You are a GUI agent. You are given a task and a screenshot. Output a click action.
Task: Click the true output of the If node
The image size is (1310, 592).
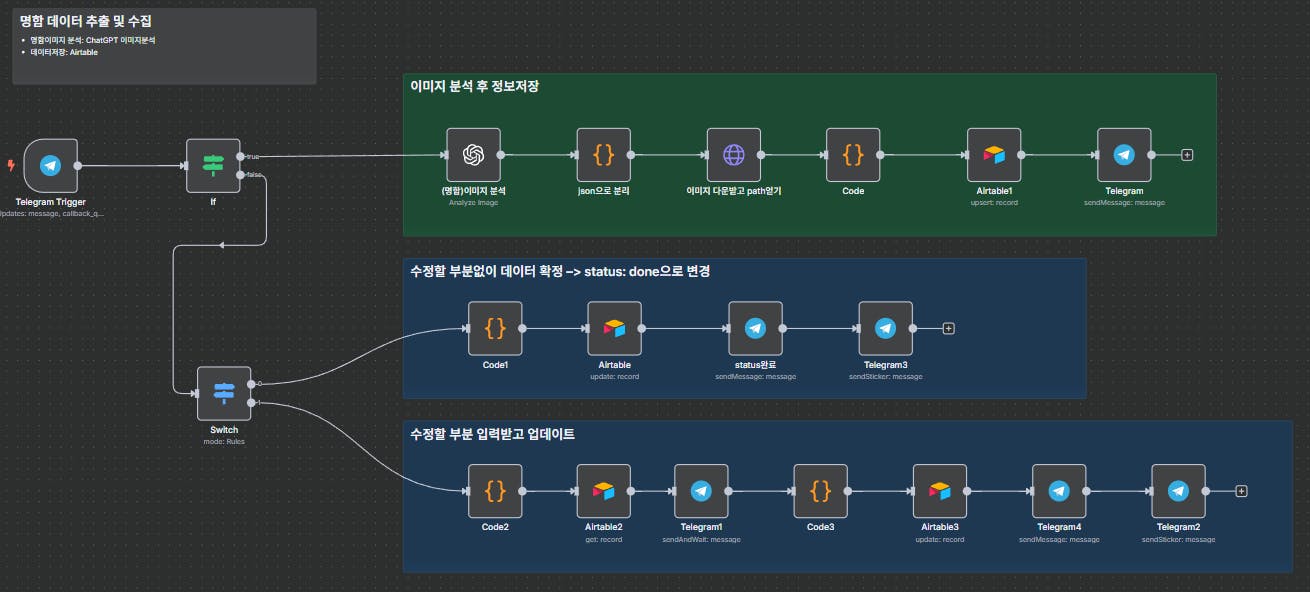click(240, 156)
